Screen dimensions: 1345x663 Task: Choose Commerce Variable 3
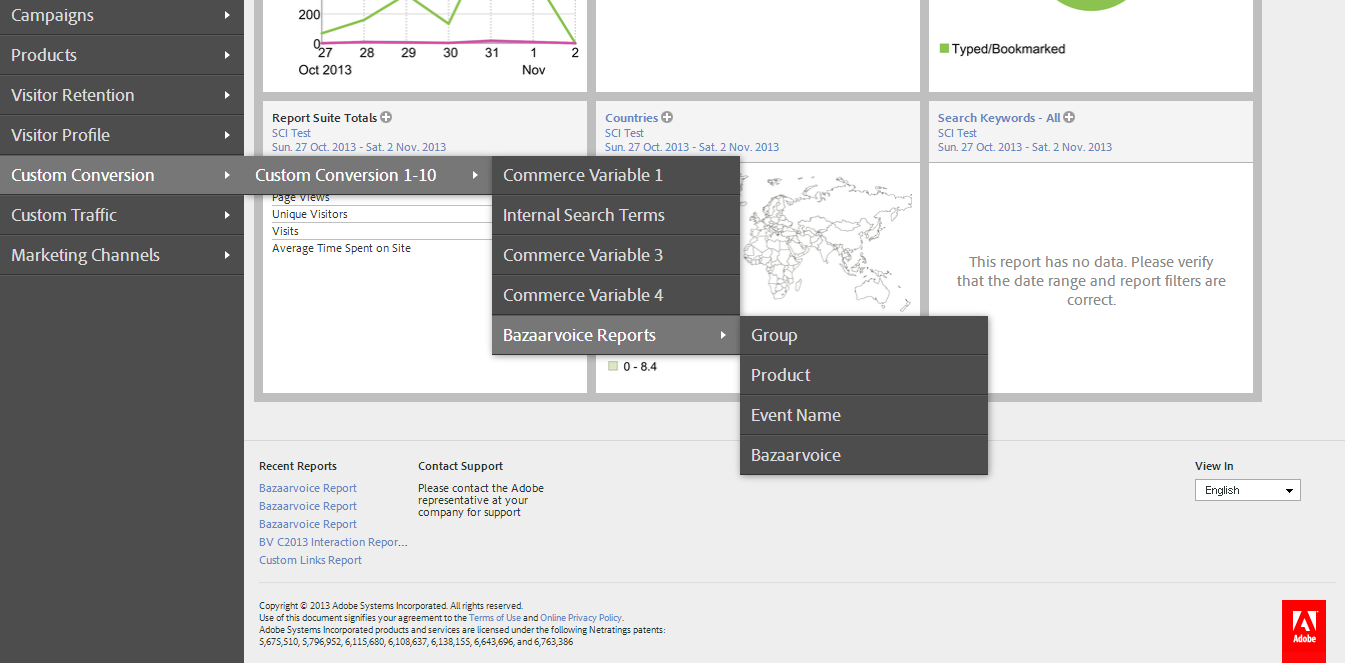click(x=616, y=255)
